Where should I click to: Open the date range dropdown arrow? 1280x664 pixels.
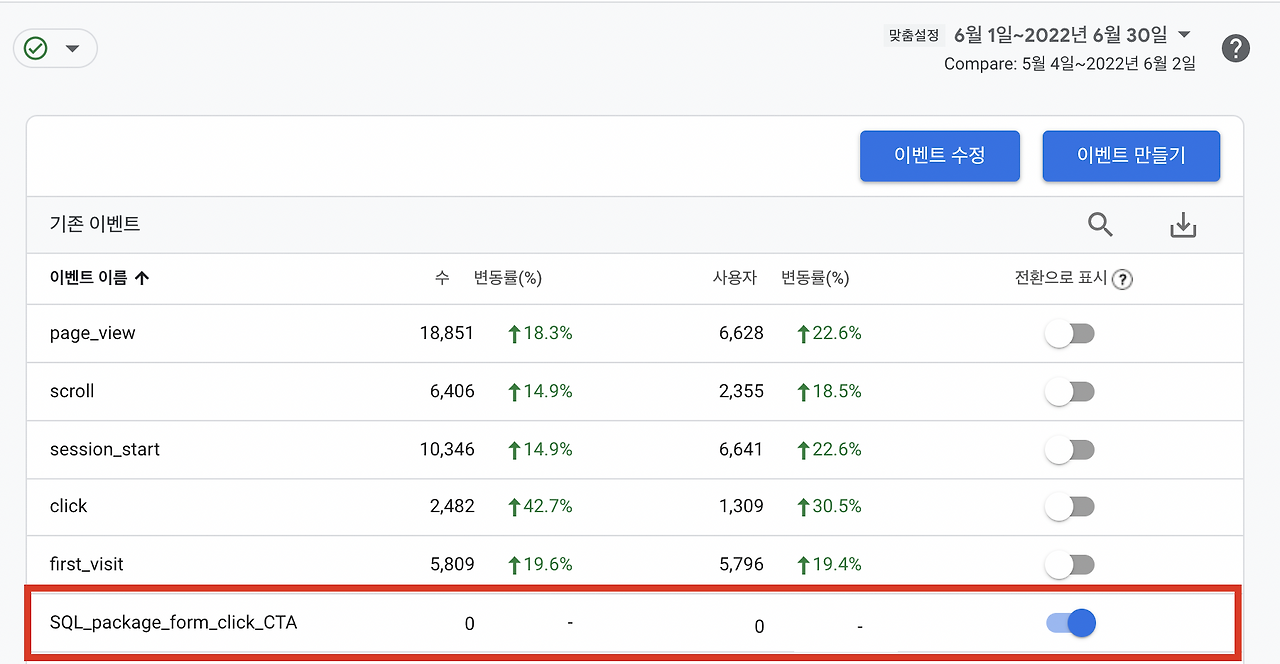point(1184,34)
